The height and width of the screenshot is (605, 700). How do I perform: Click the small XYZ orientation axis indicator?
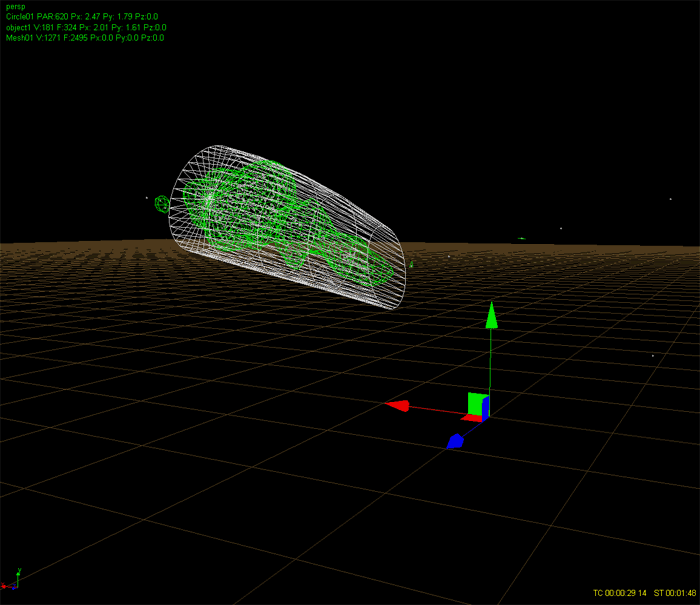pos(11,580)
